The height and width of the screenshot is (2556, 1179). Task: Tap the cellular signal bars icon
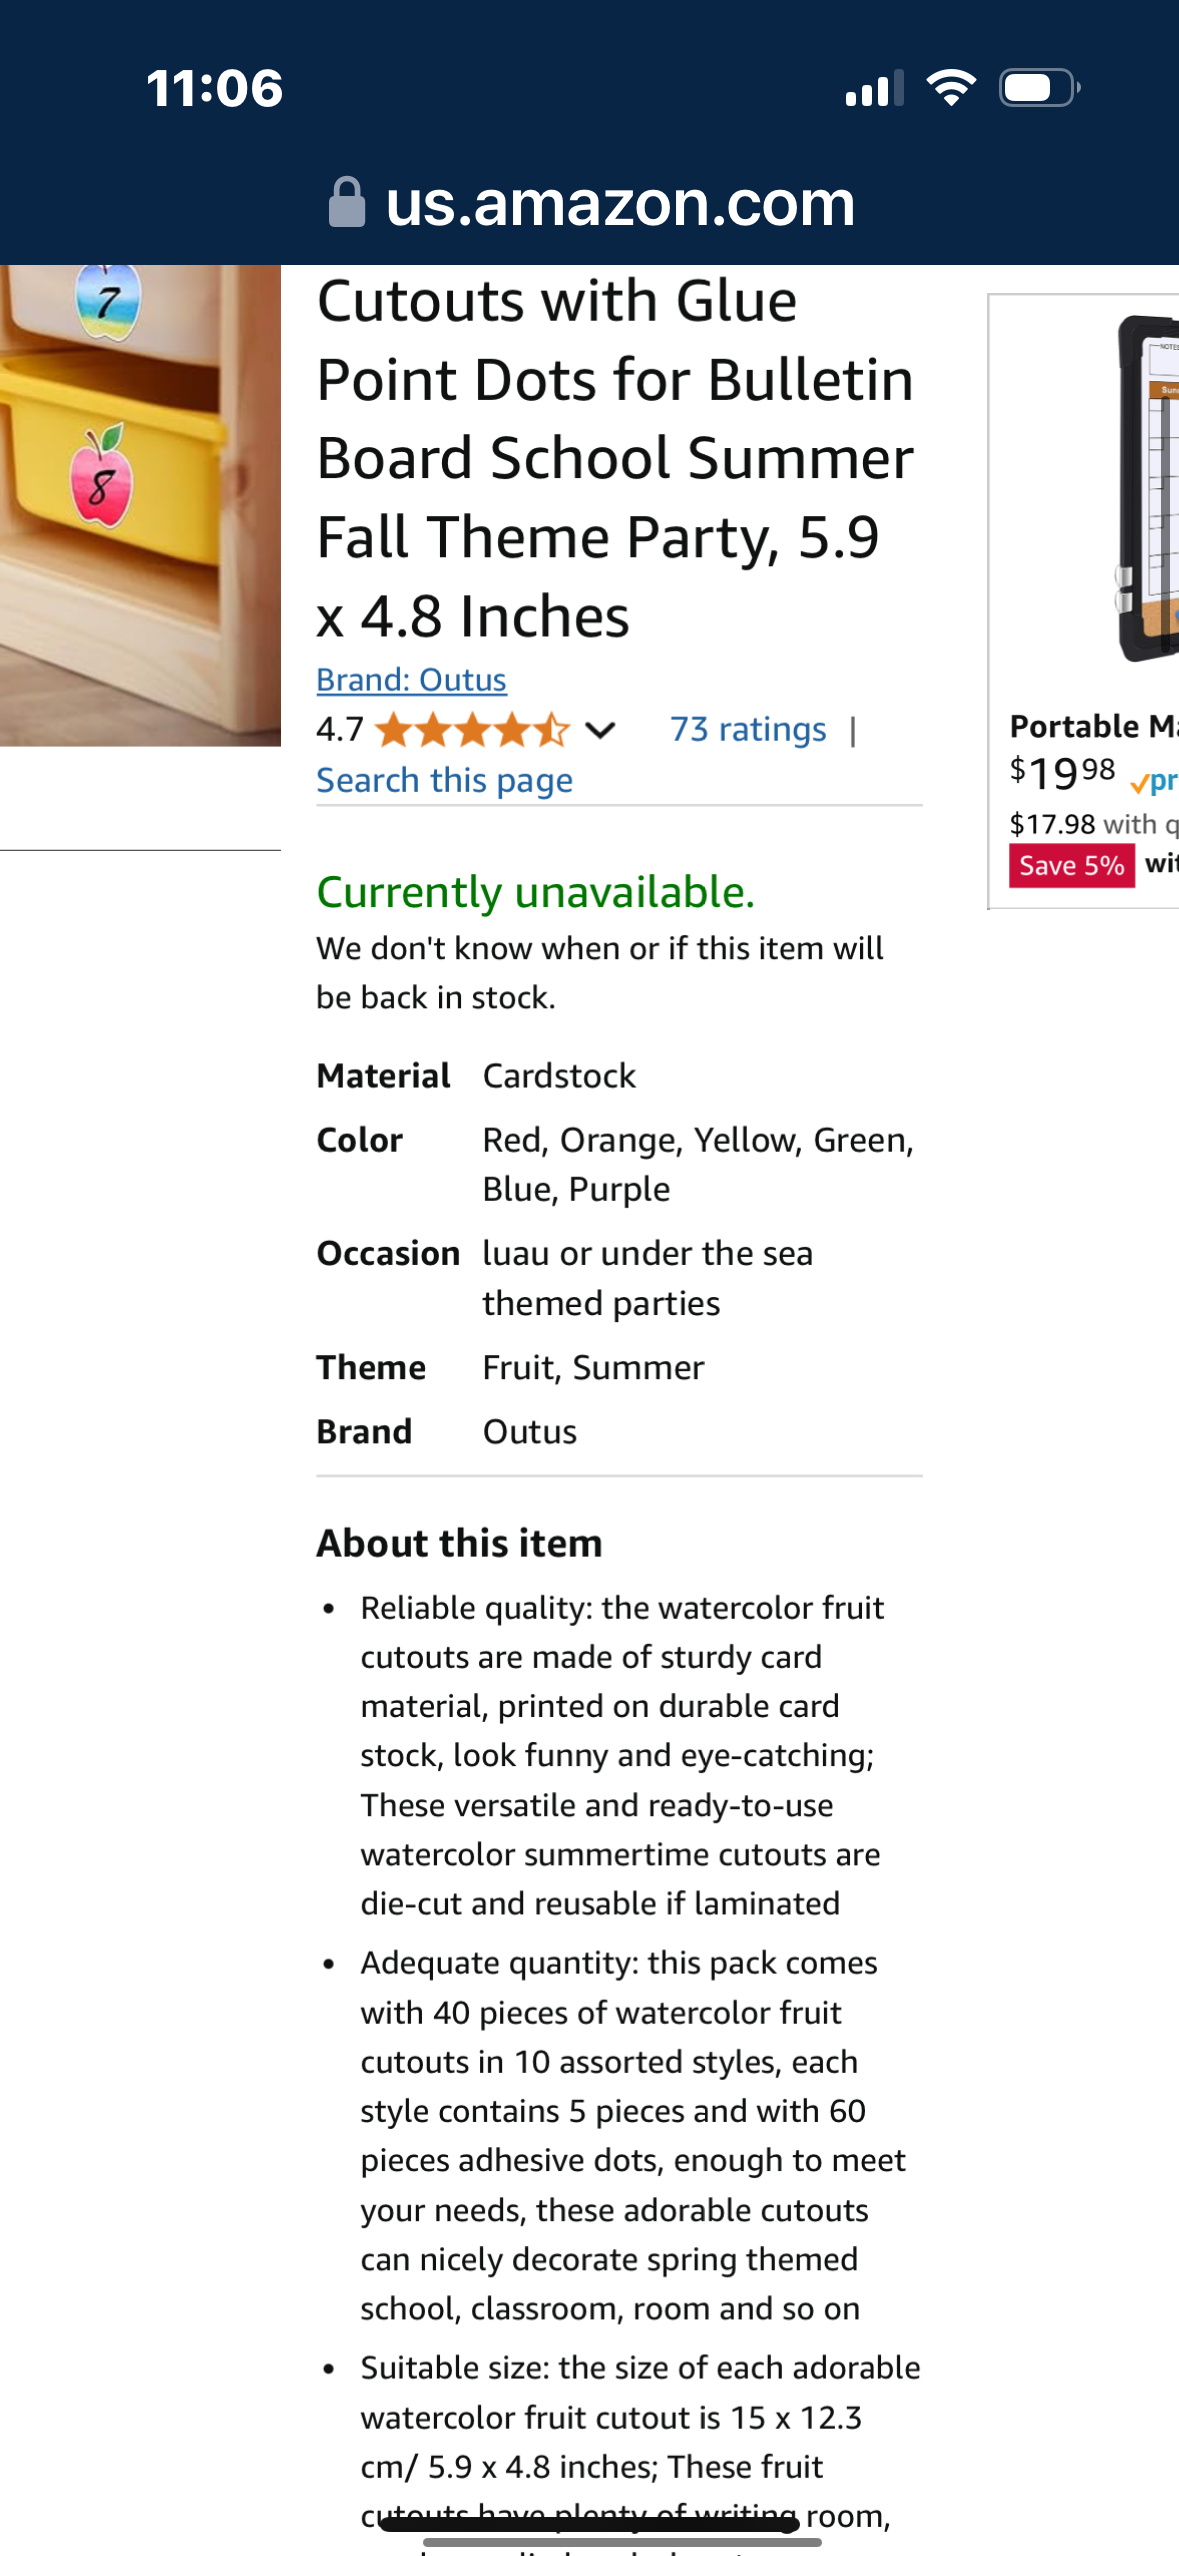[x=874, y=88]
